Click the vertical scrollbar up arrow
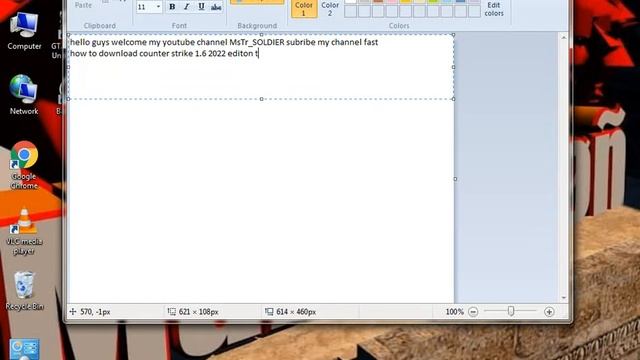The width and height of the screenshot is (640, 360). [x=564, y=38]
